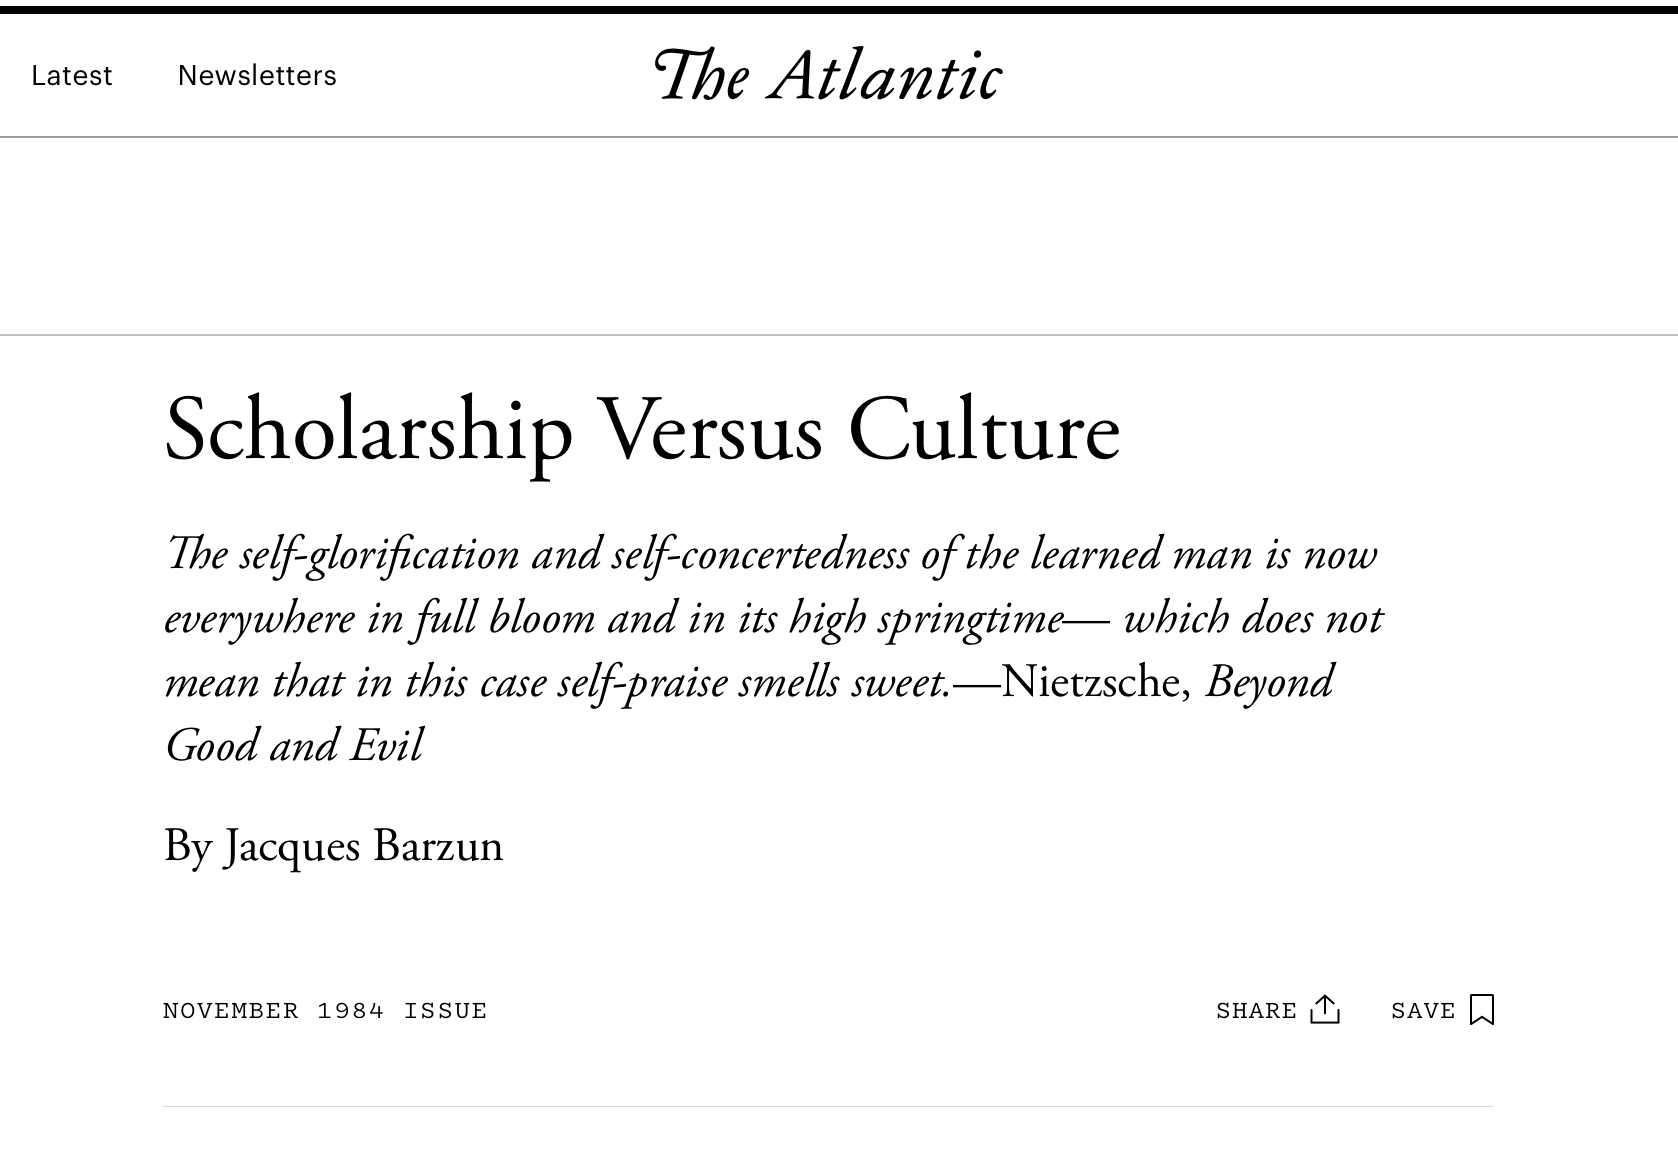The height and width of the screenshot is (1160, 1678).
Task: Open the November 1984 Issue link
Action: 325,1011
